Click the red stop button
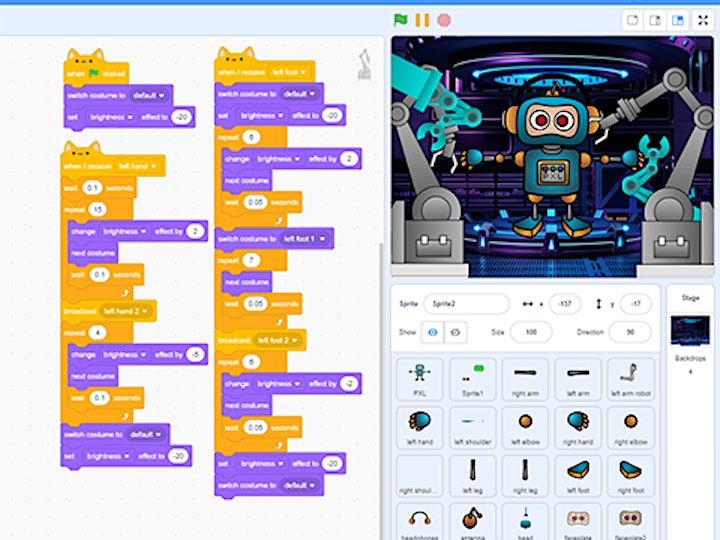The image size is (720, 540). (444, 19)
